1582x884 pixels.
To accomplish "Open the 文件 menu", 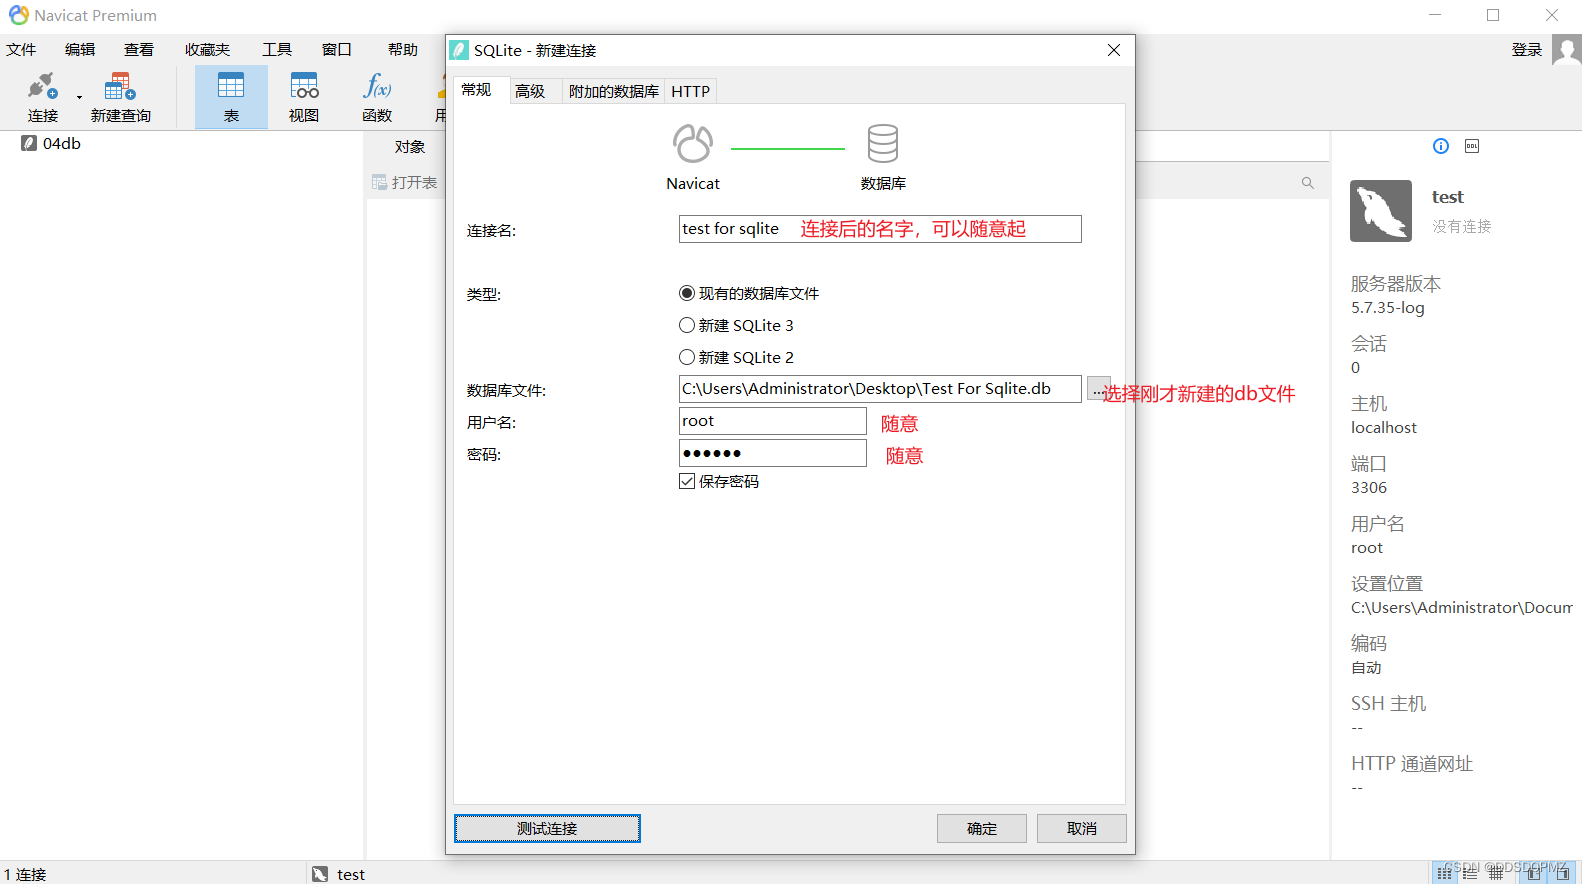I will (x=21, y=50).
